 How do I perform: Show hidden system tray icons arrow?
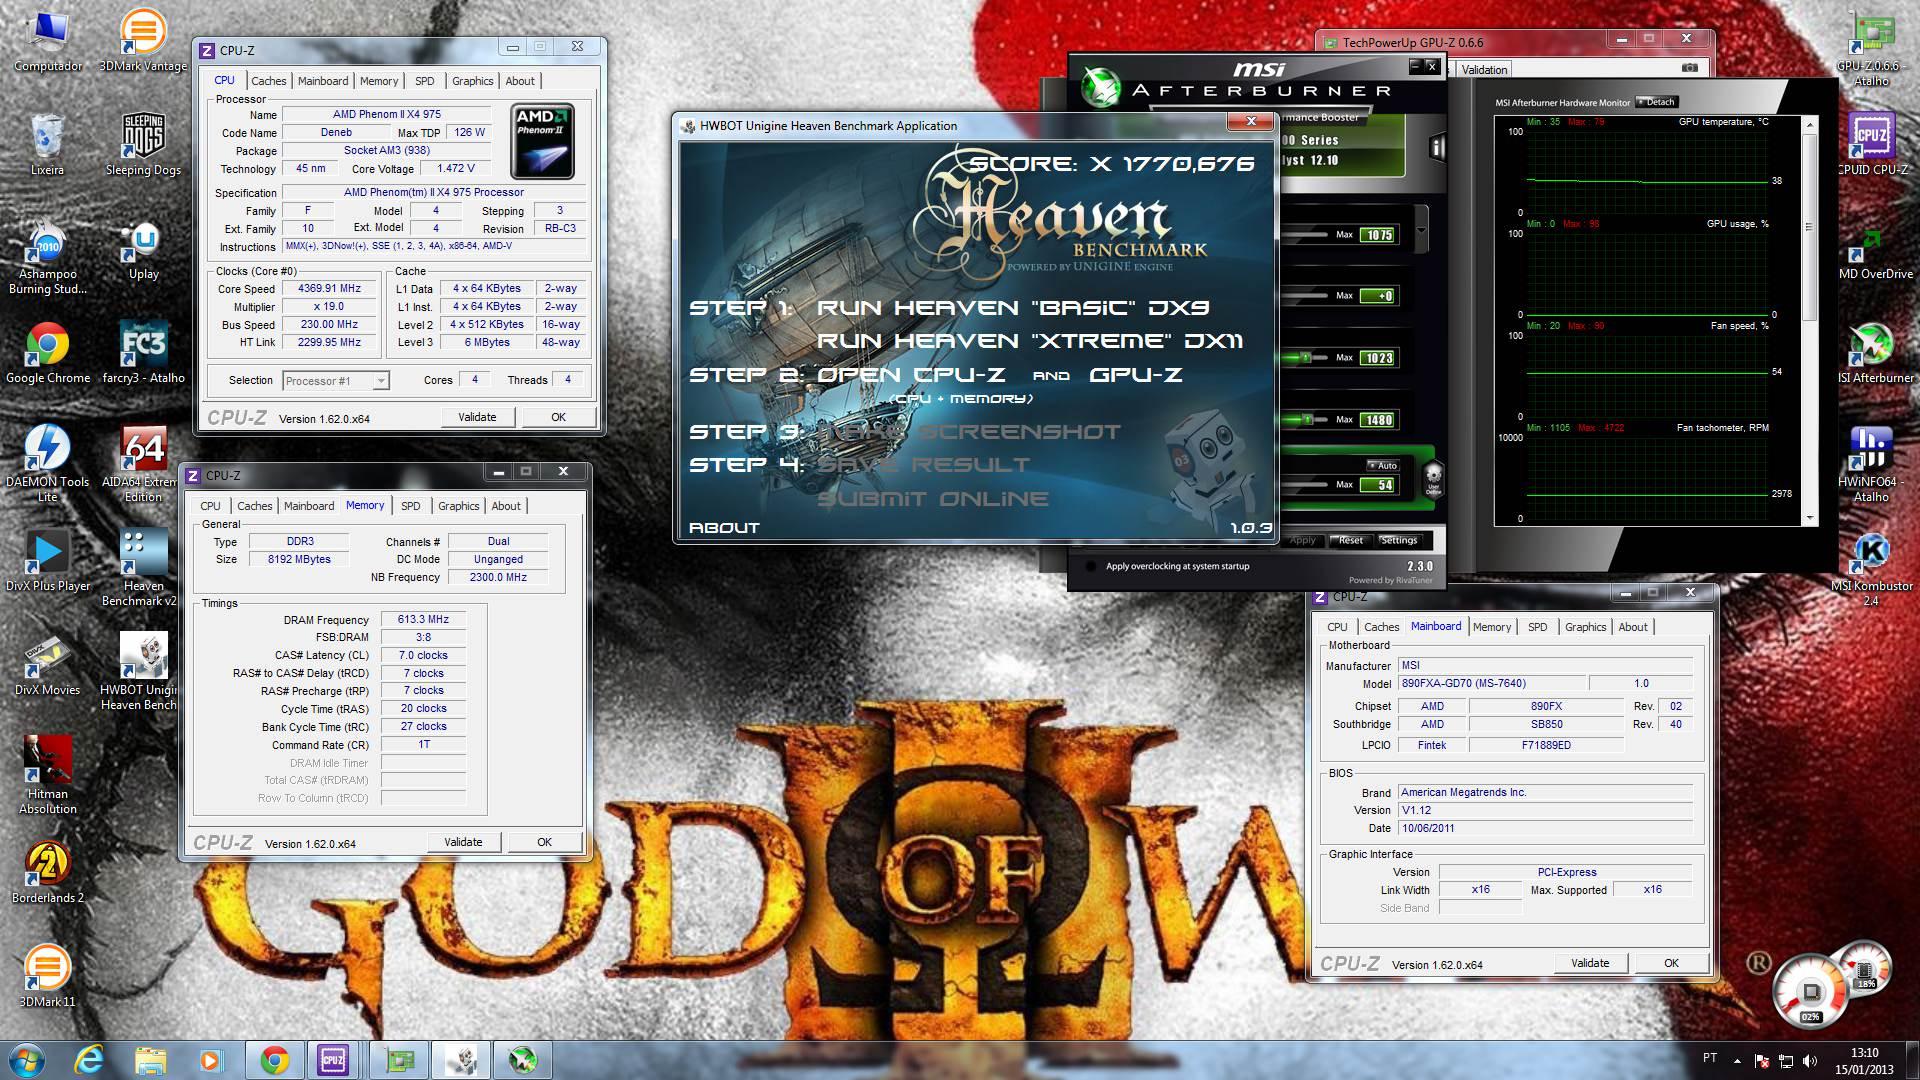coord(1737,1060)
